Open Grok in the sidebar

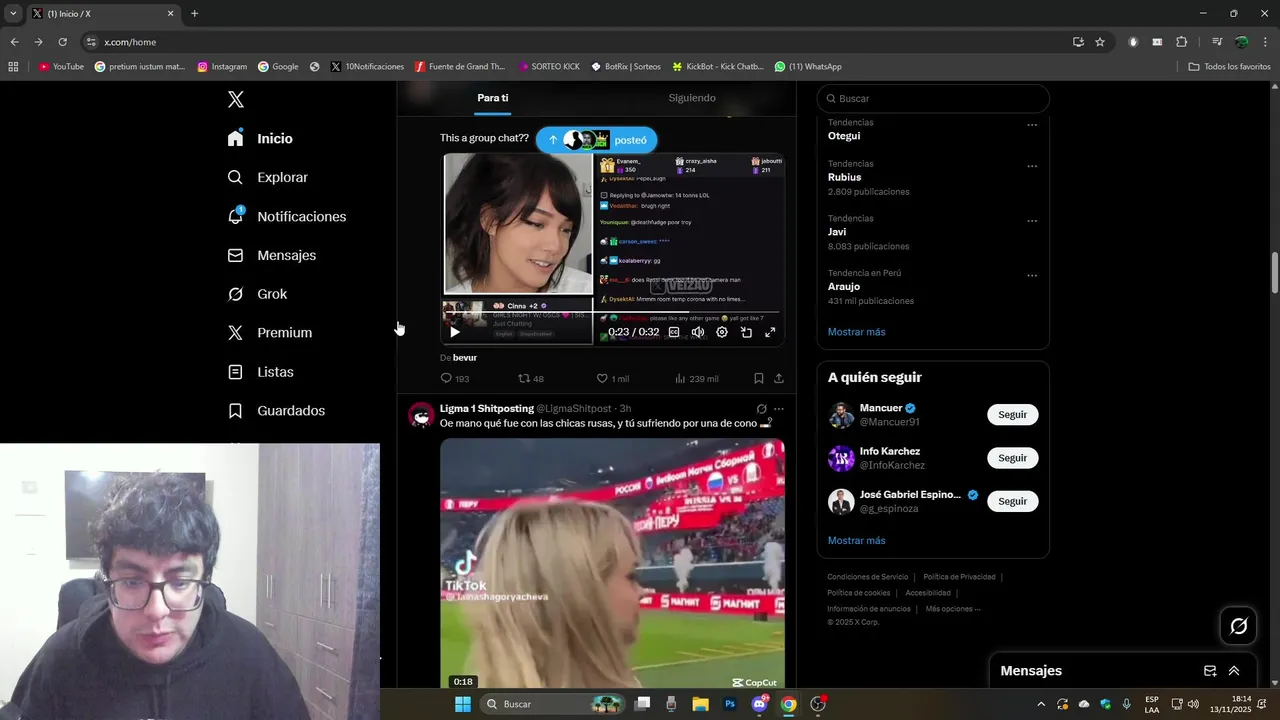click(257, 294)
